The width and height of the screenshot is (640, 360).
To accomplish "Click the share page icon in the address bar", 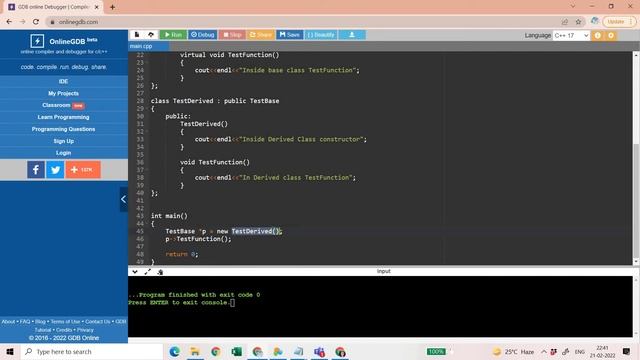I will click(x=565, y=22).
